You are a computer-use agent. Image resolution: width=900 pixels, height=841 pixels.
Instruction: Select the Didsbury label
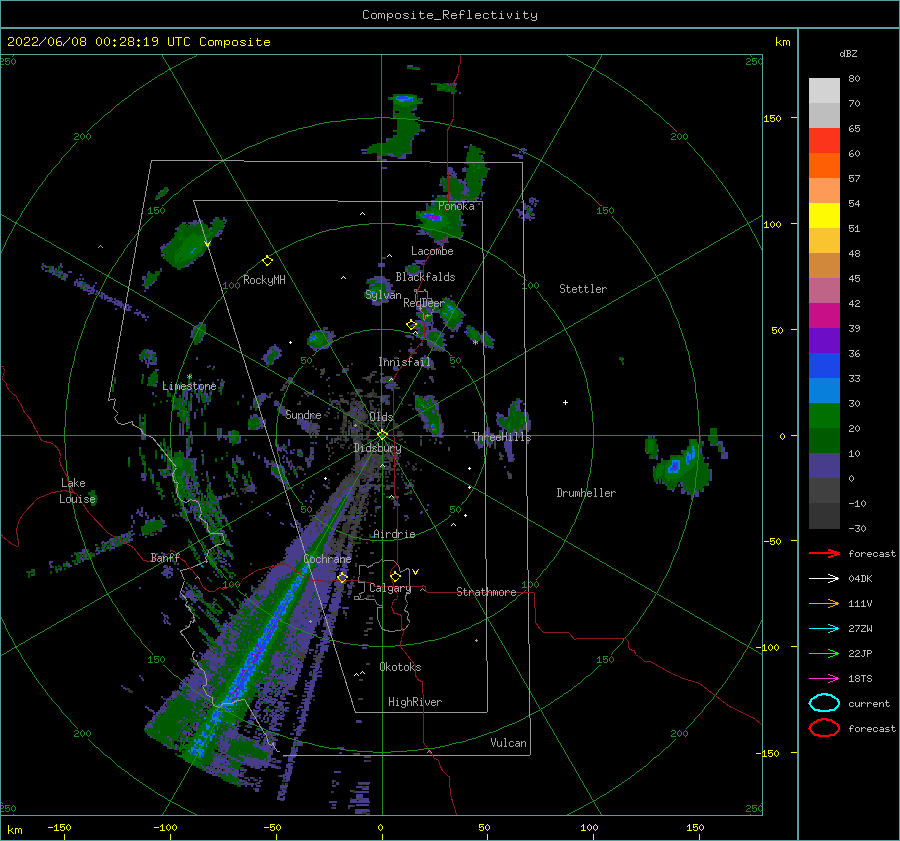click(377, 448)
